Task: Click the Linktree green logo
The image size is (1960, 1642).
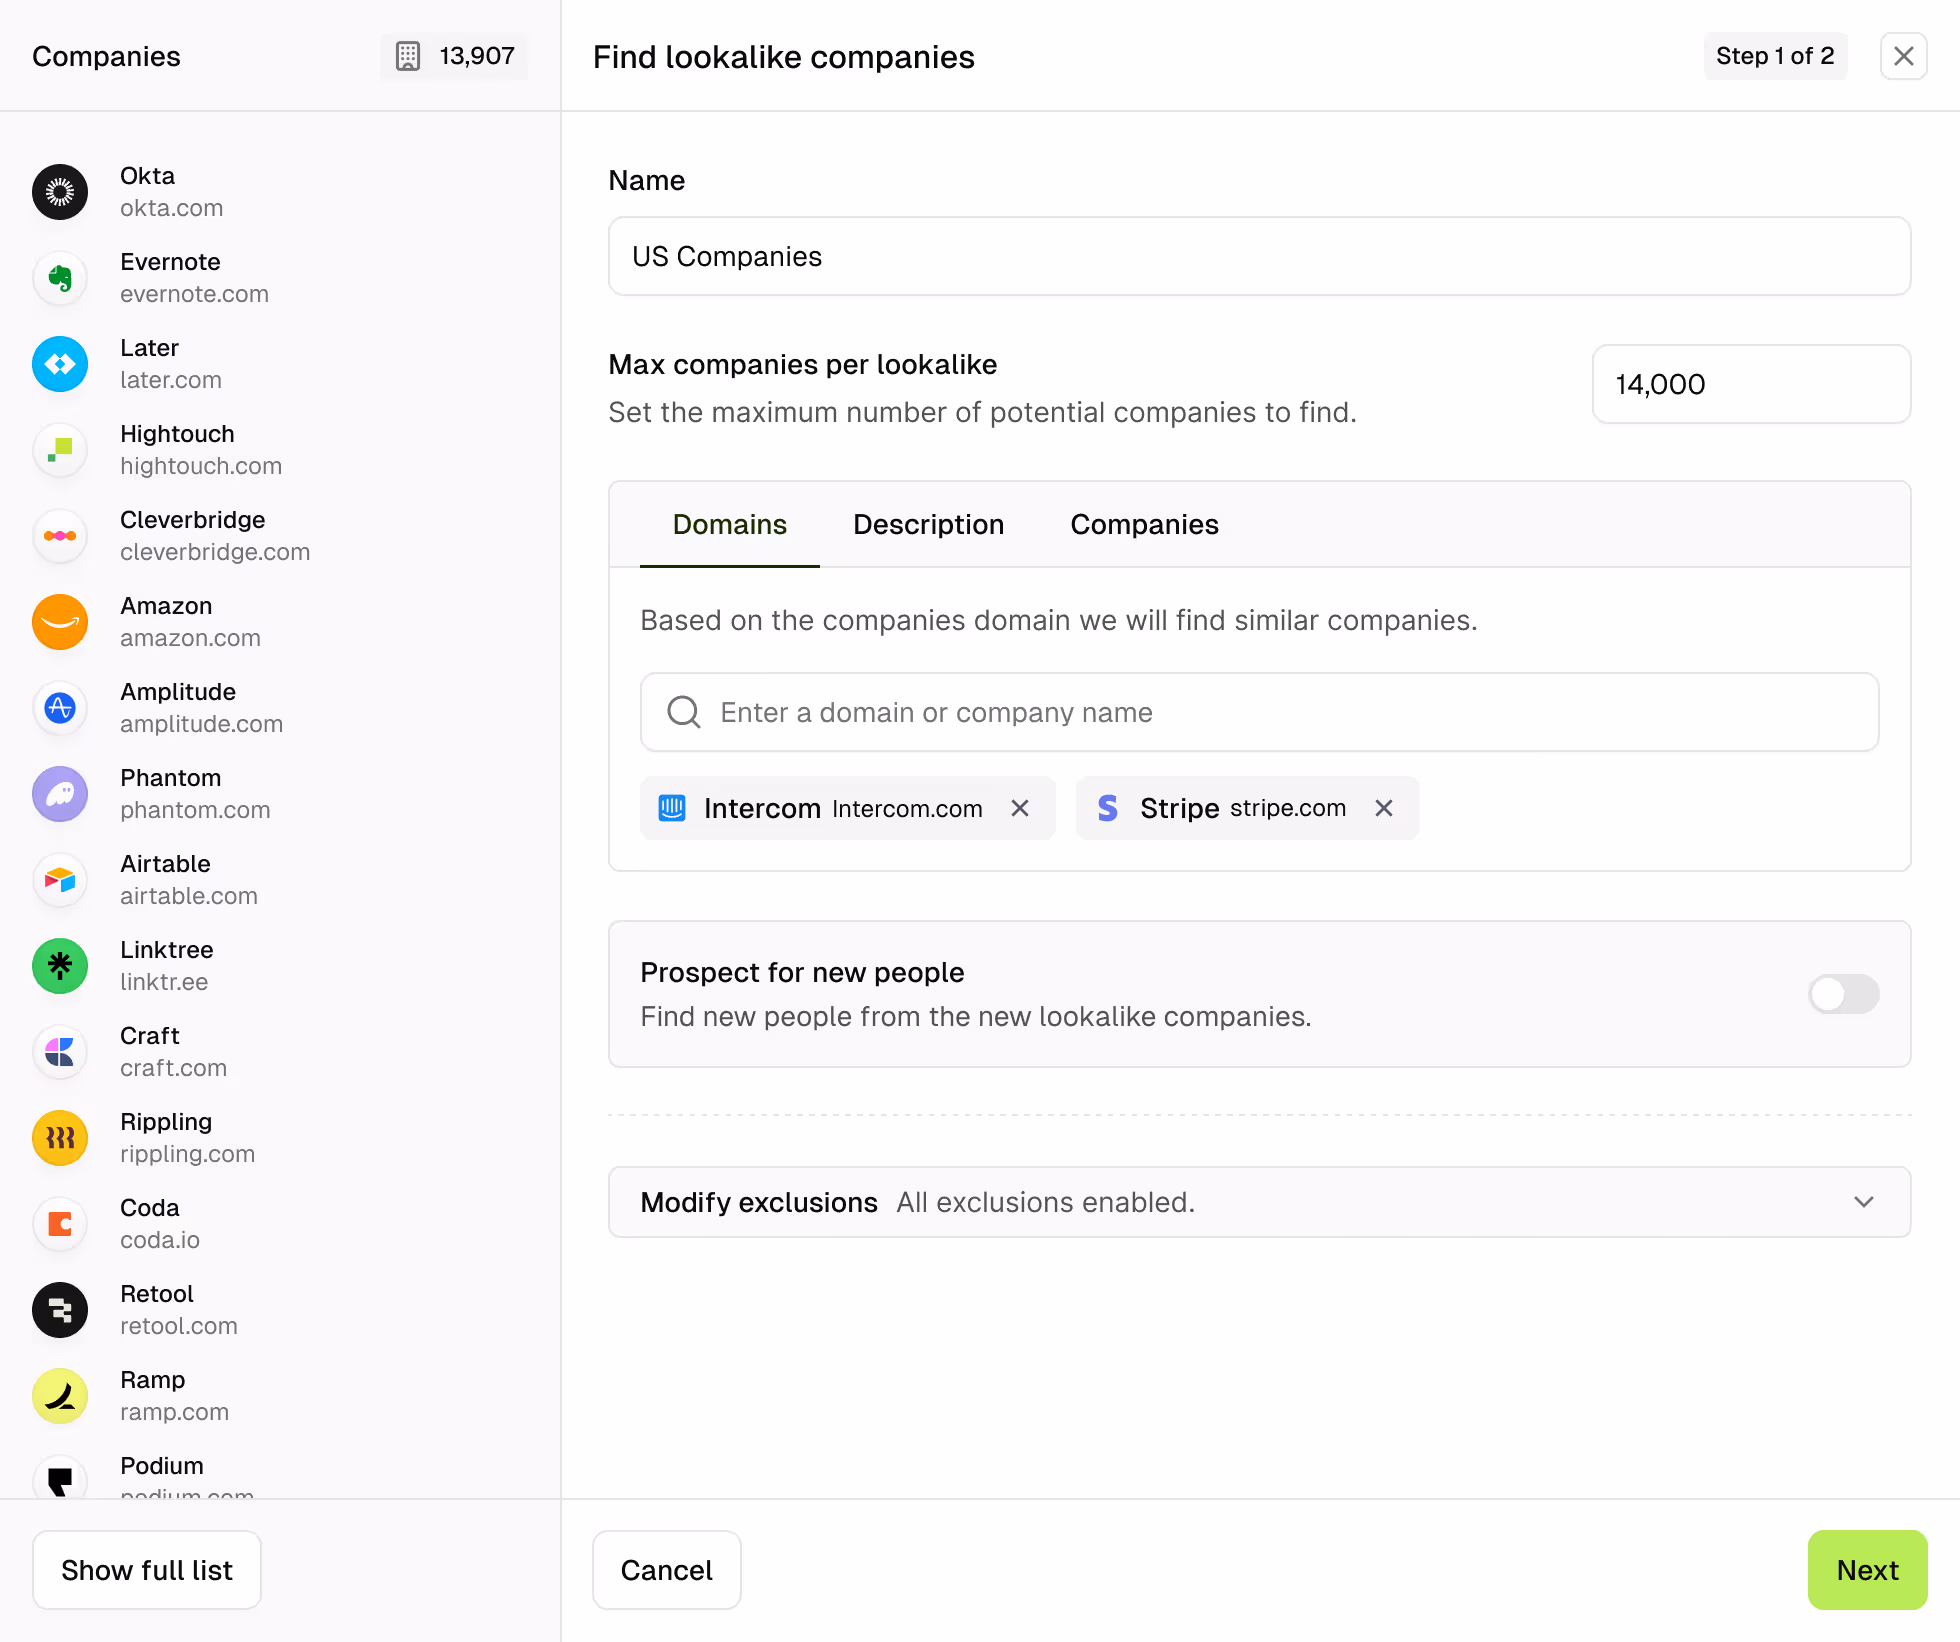Action: (x=60, y=966)
